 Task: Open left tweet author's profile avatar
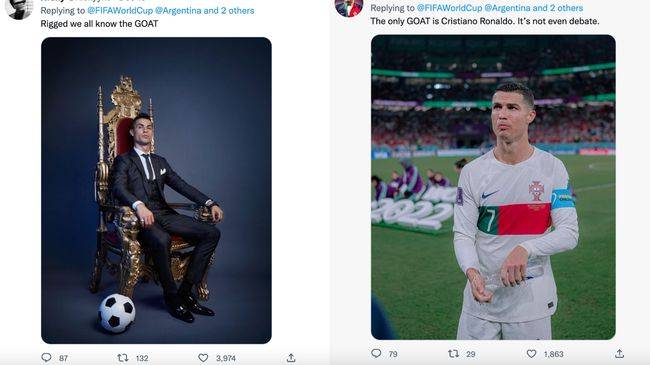tap(19, 8)
